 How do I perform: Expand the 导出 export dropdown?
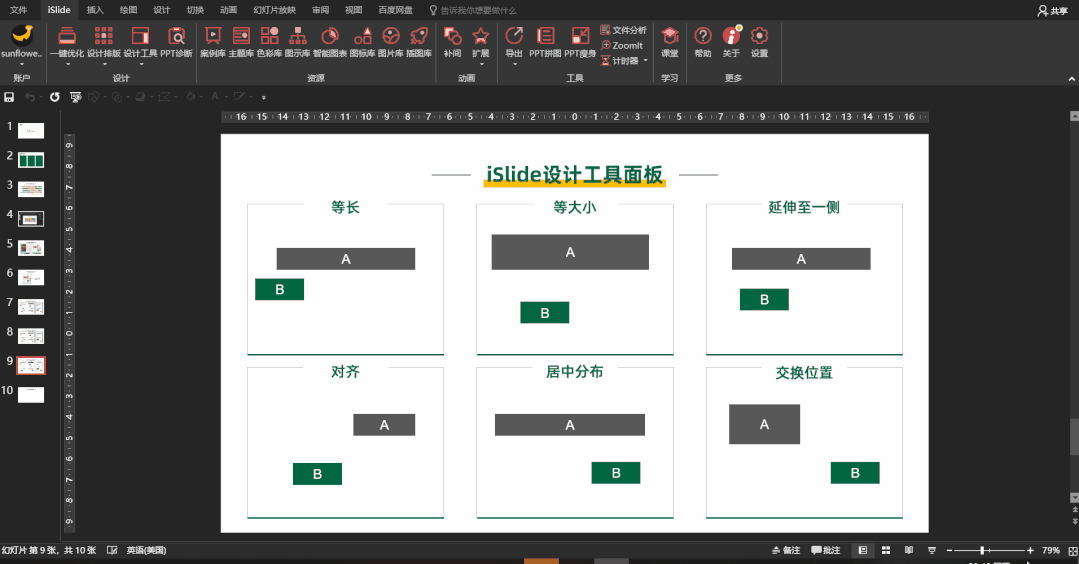[x=514, y=64]
